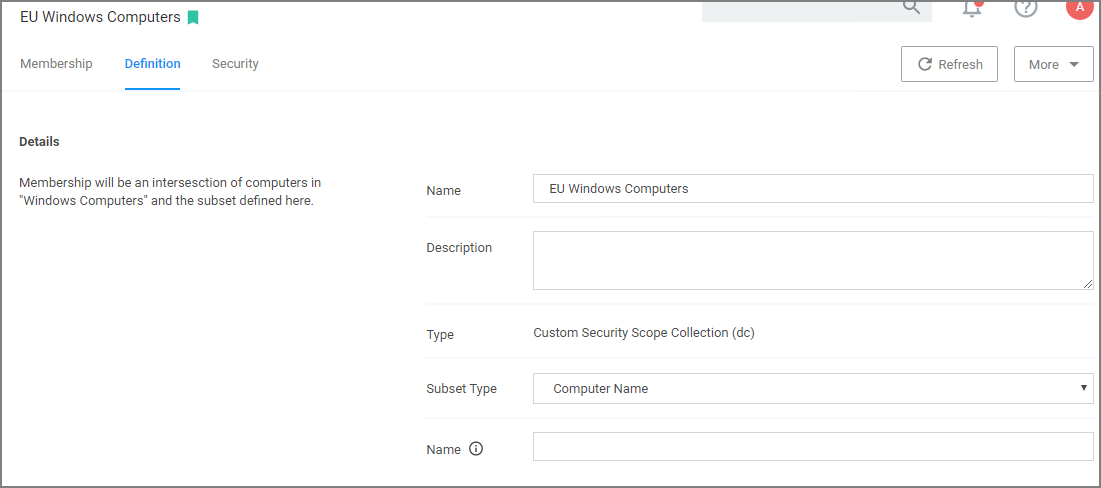Click the top search box
The width and height of the screenshot is (1101, 488).
[x=800, y=9]
